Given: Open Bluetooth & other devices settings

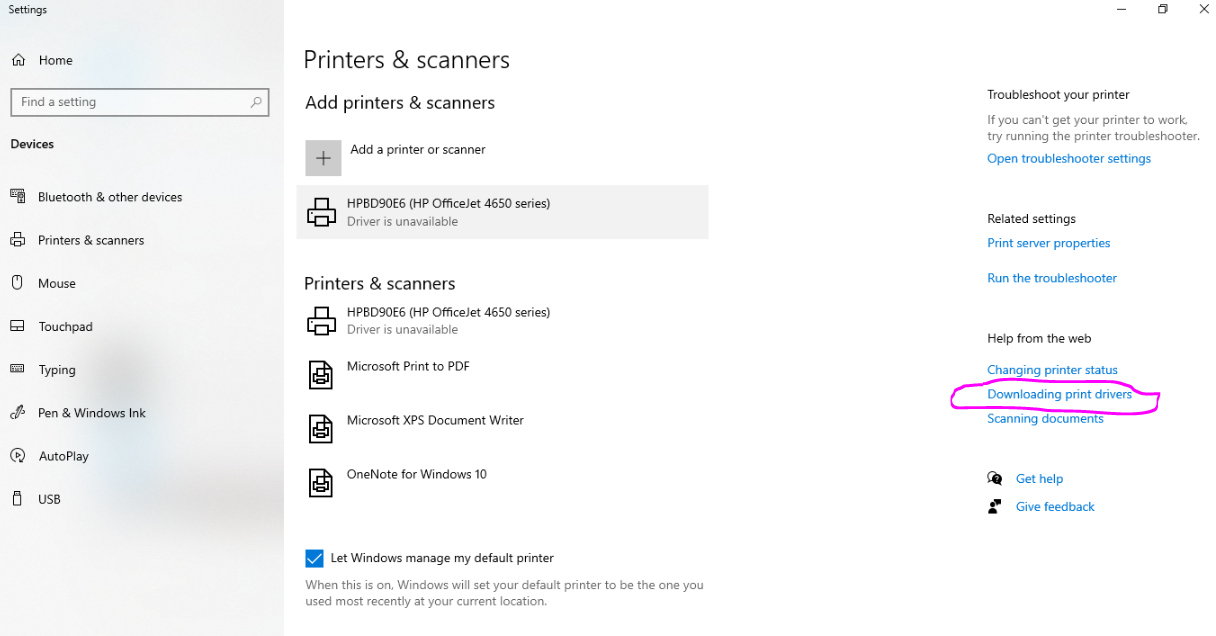Looking at the screenshot, I should (x=110, y=197).
